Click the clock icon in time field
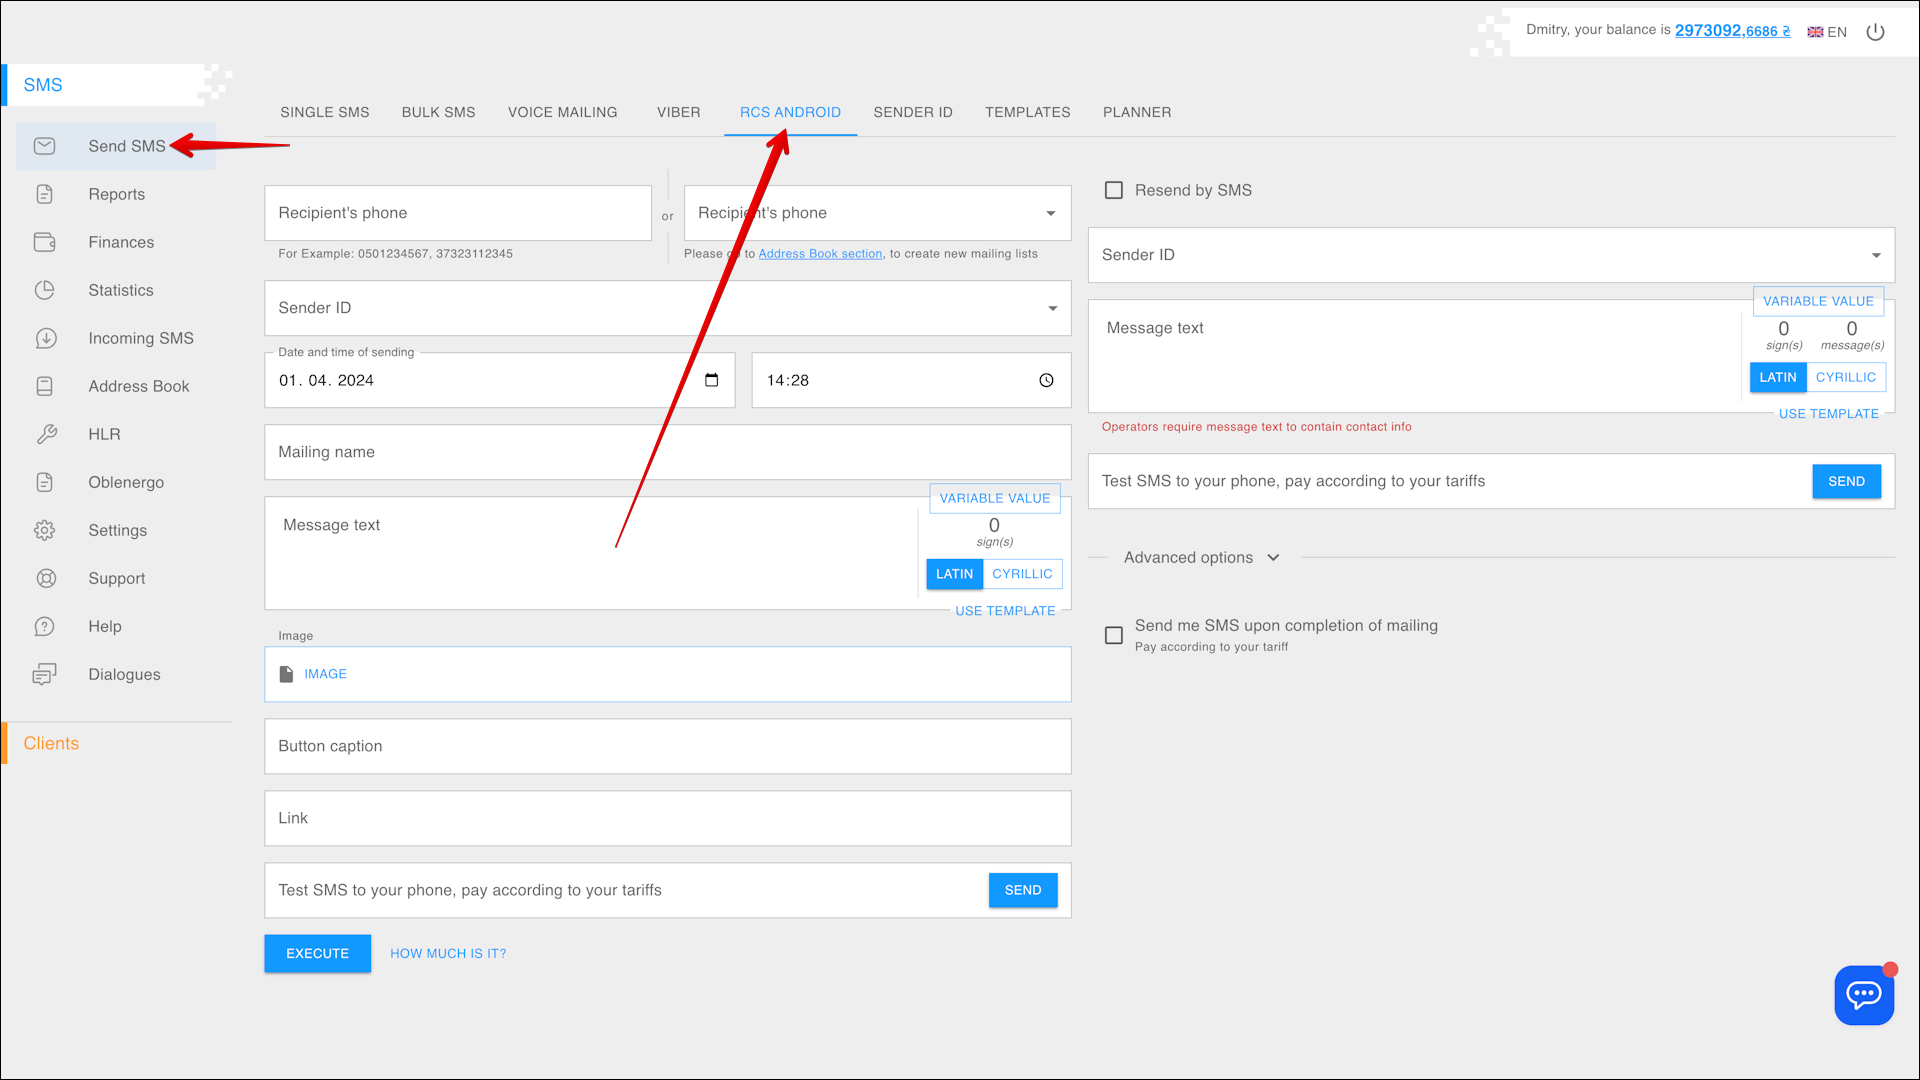Screen dimensions: 1920x1080 (1046, 380)
